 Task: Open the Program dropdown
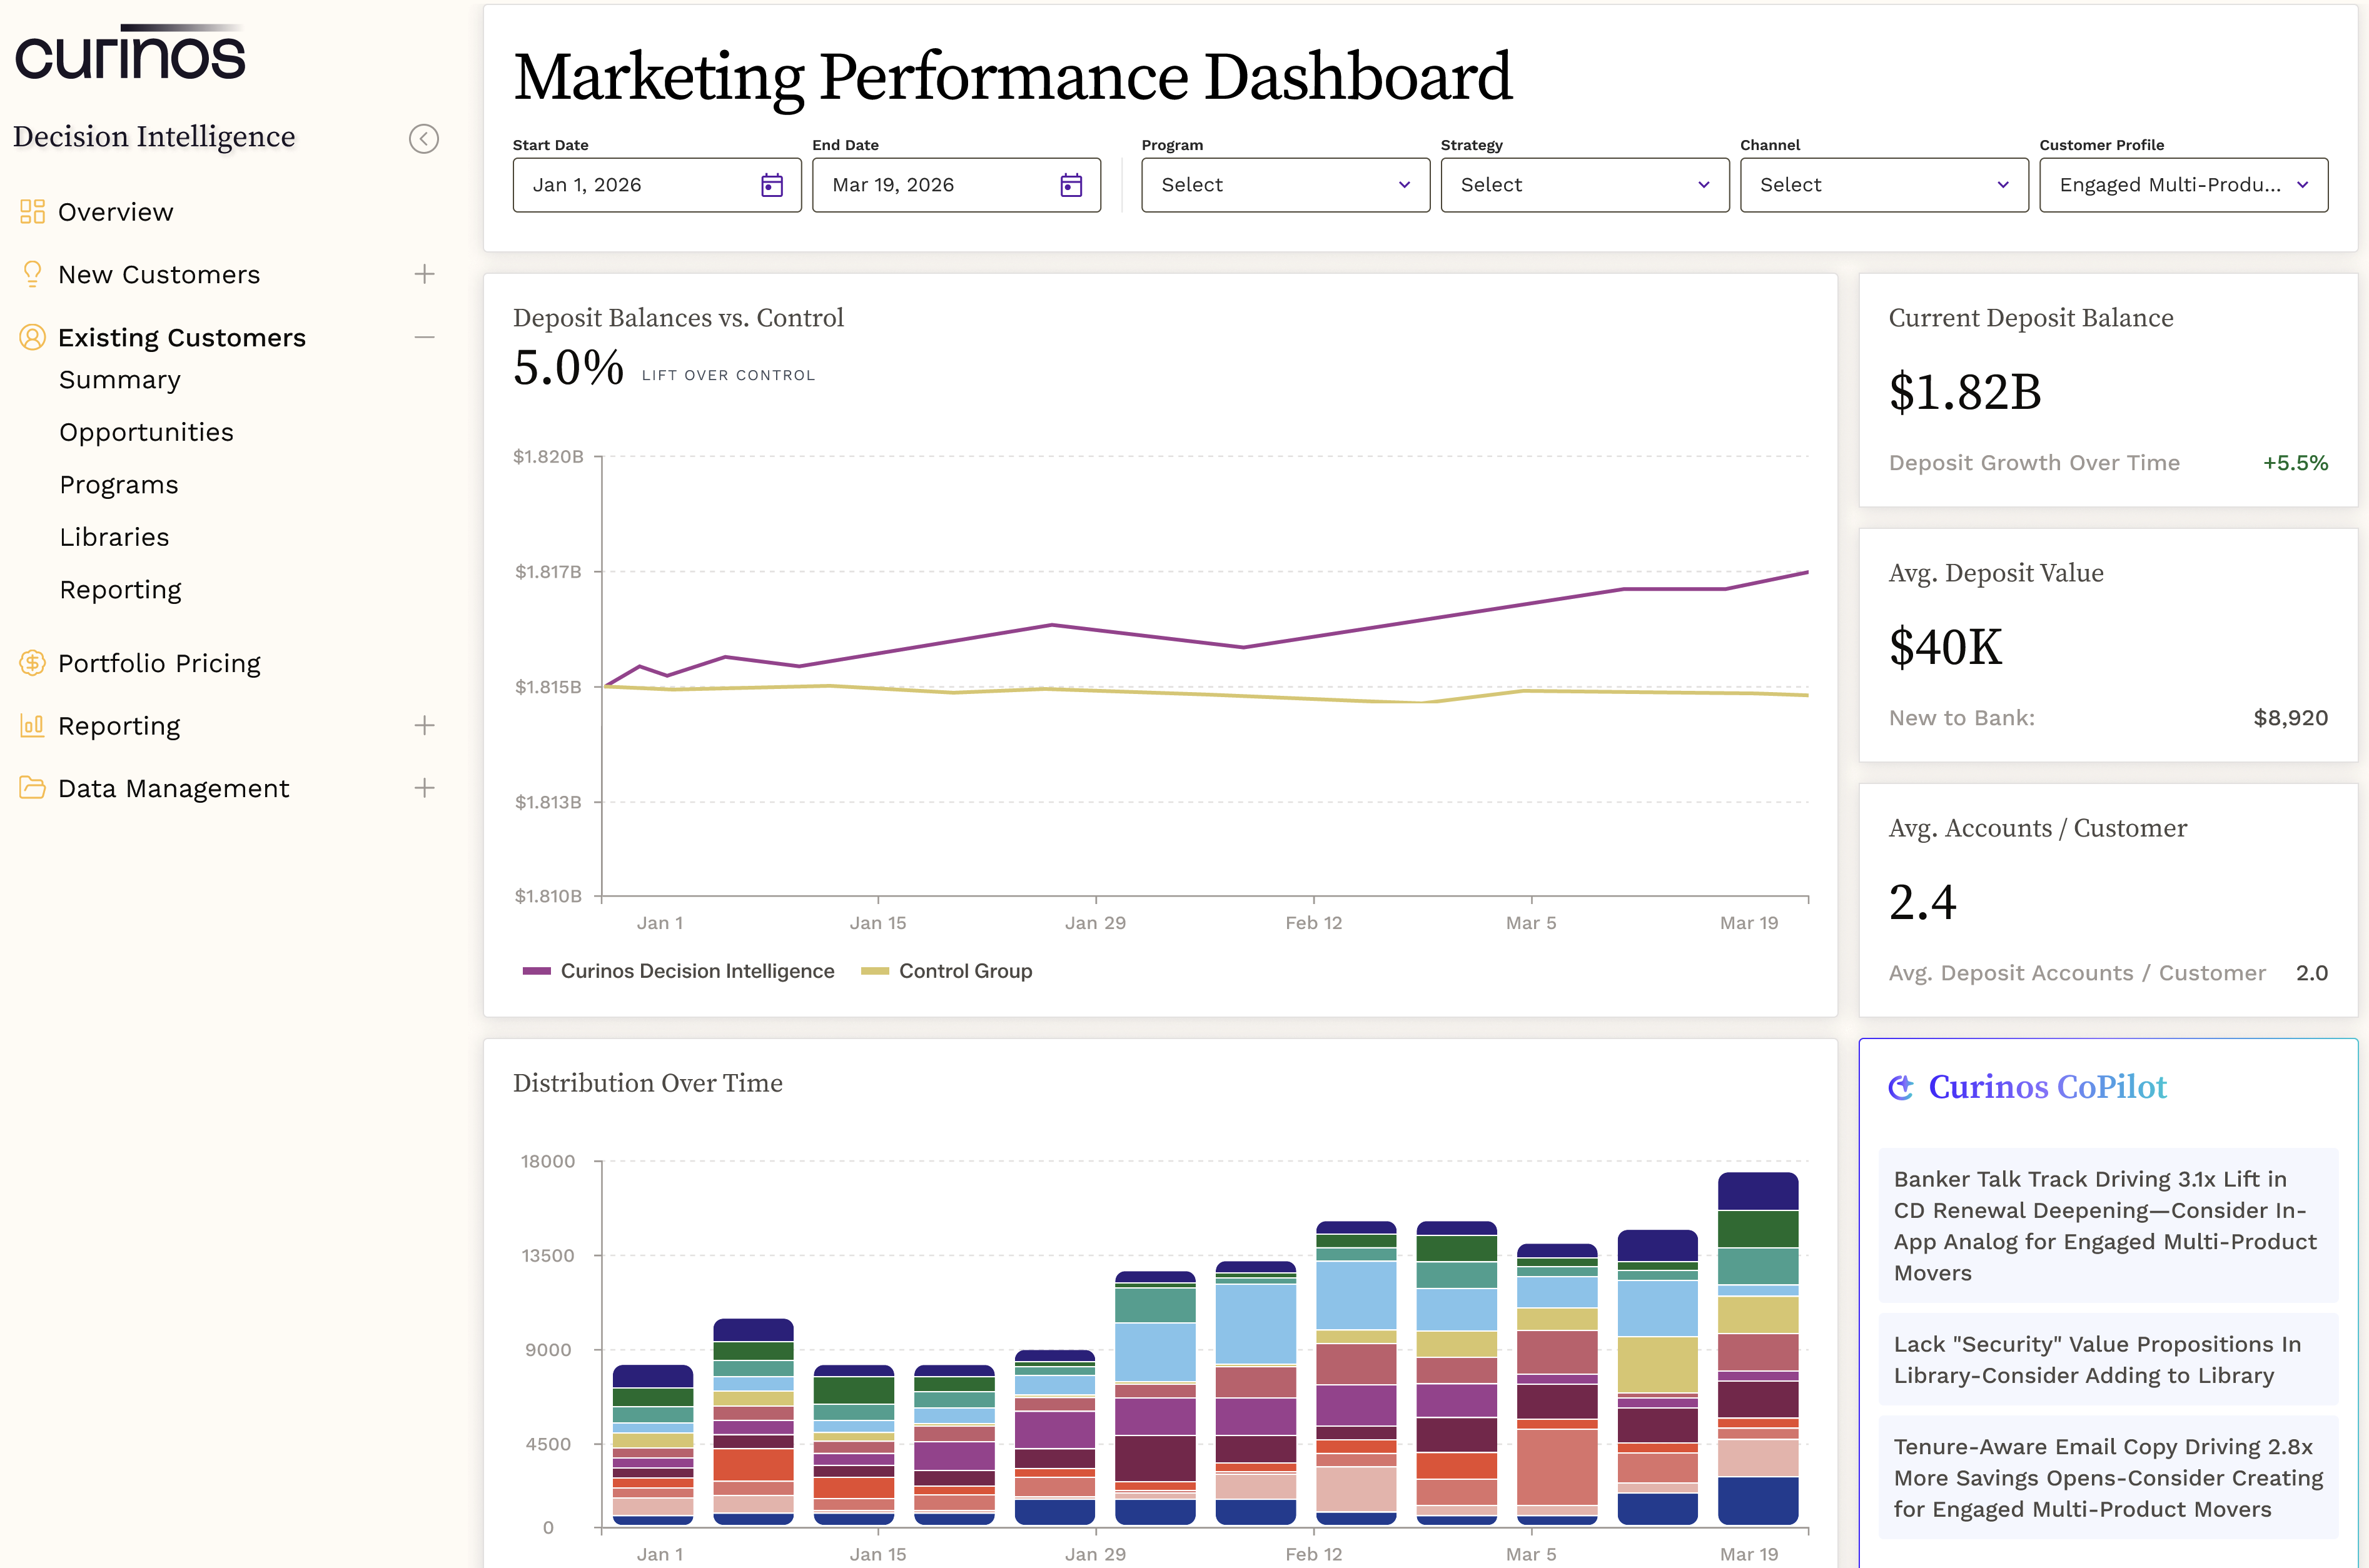click(1285, 185)
